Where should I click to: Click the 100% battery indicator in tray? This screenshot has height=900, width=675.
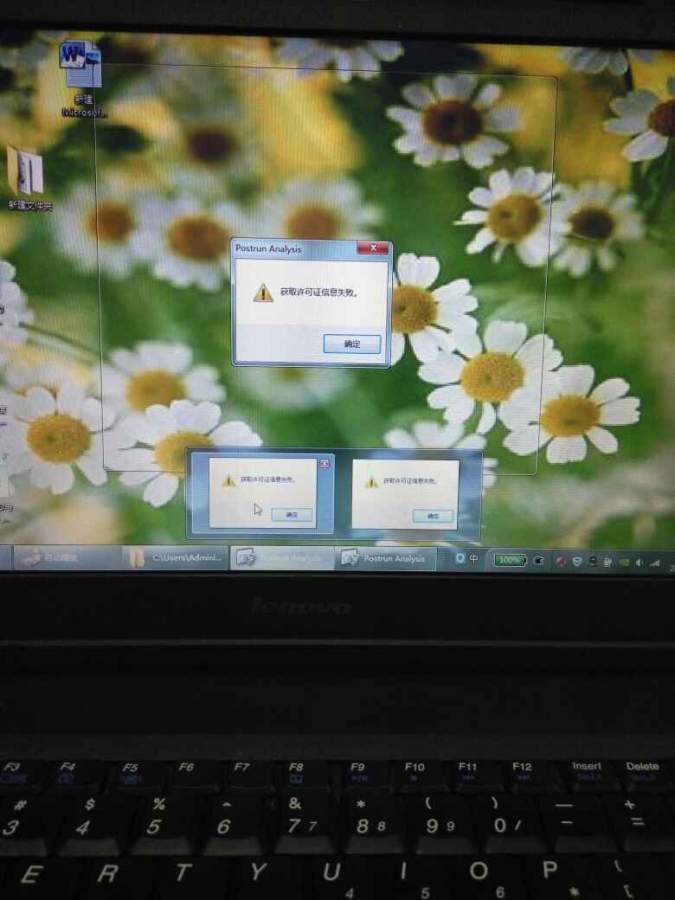click(510, 560)
